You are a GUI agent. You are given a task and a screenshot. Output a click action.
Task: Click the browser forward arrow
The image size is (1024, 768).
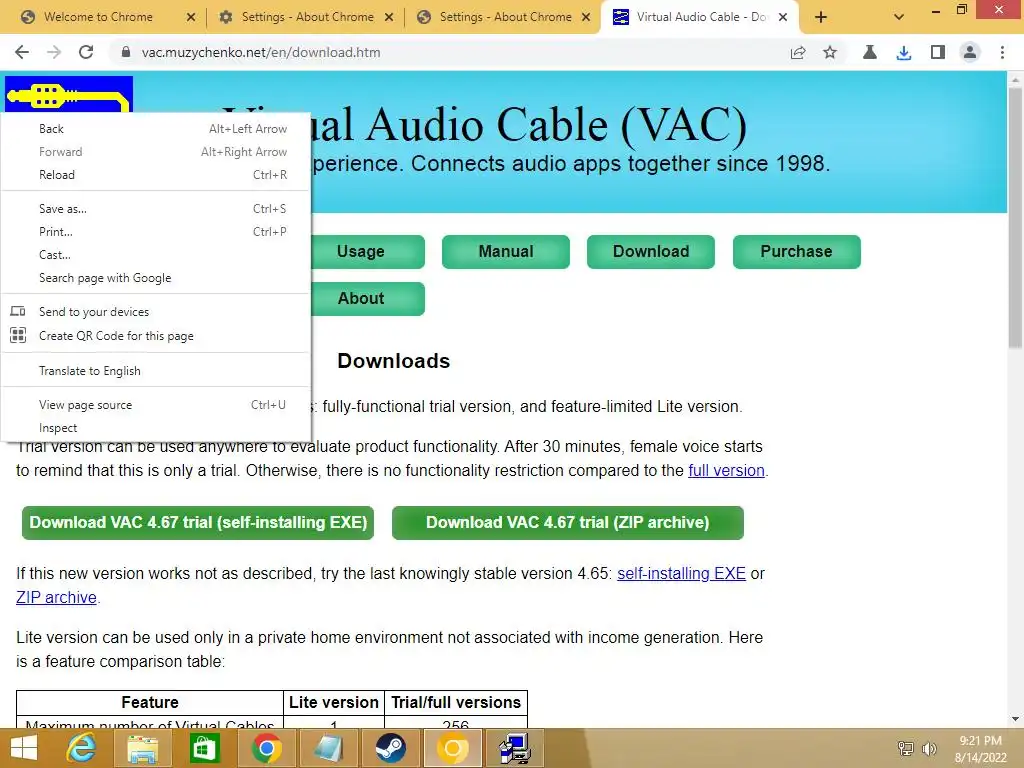54,52
